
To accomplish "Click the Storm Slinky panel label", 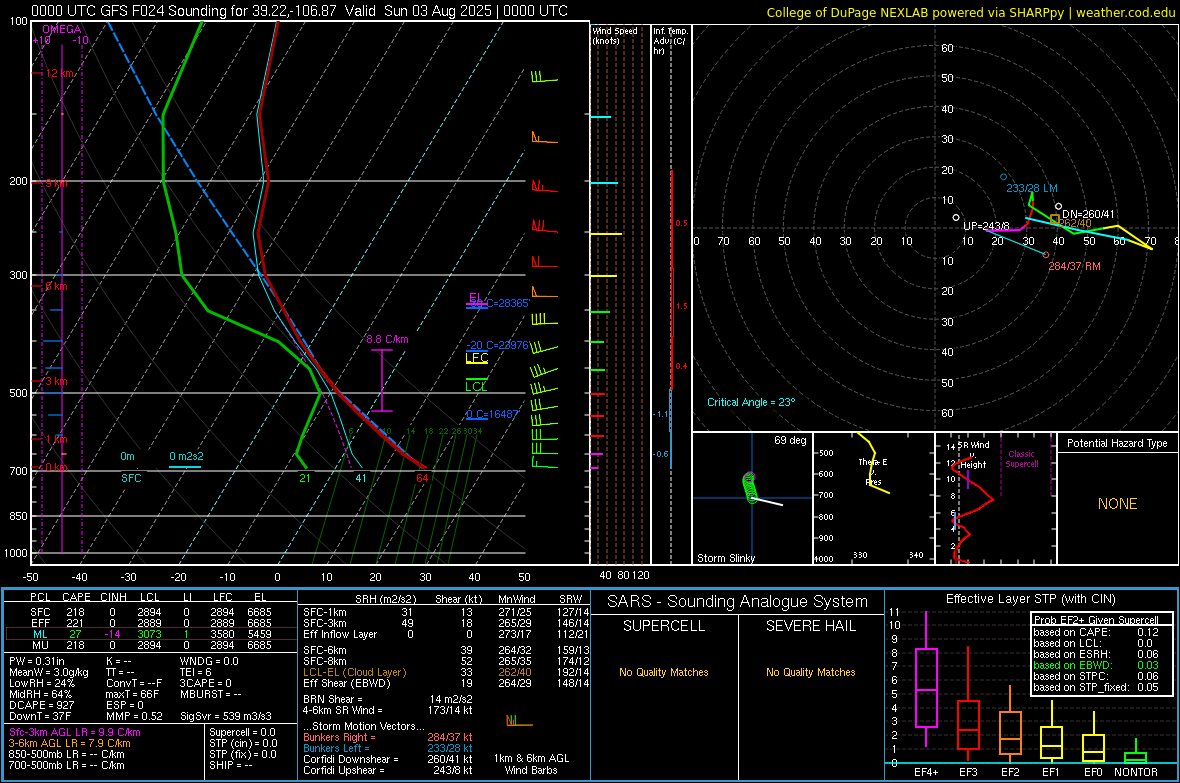I will (x=725, y=558).
